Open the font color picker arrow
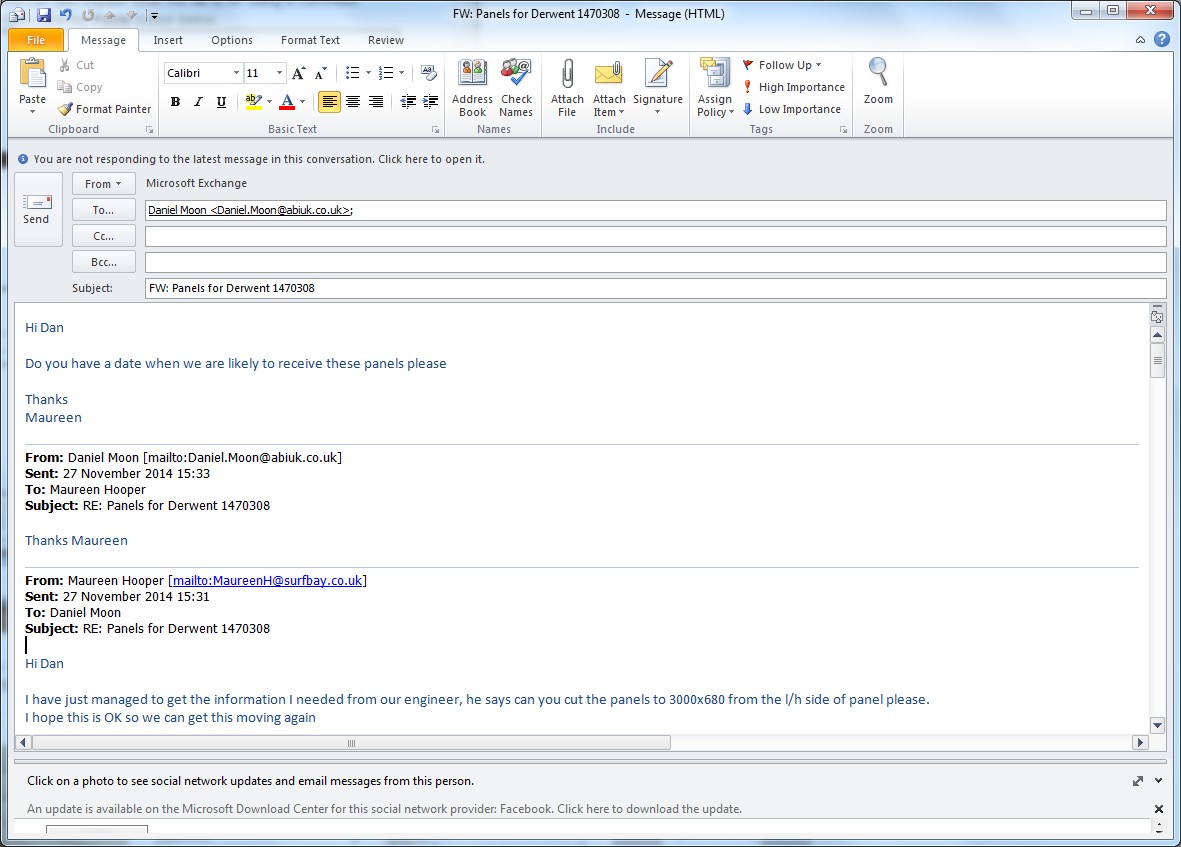The image size is (1181, 847). click(303, 102)
